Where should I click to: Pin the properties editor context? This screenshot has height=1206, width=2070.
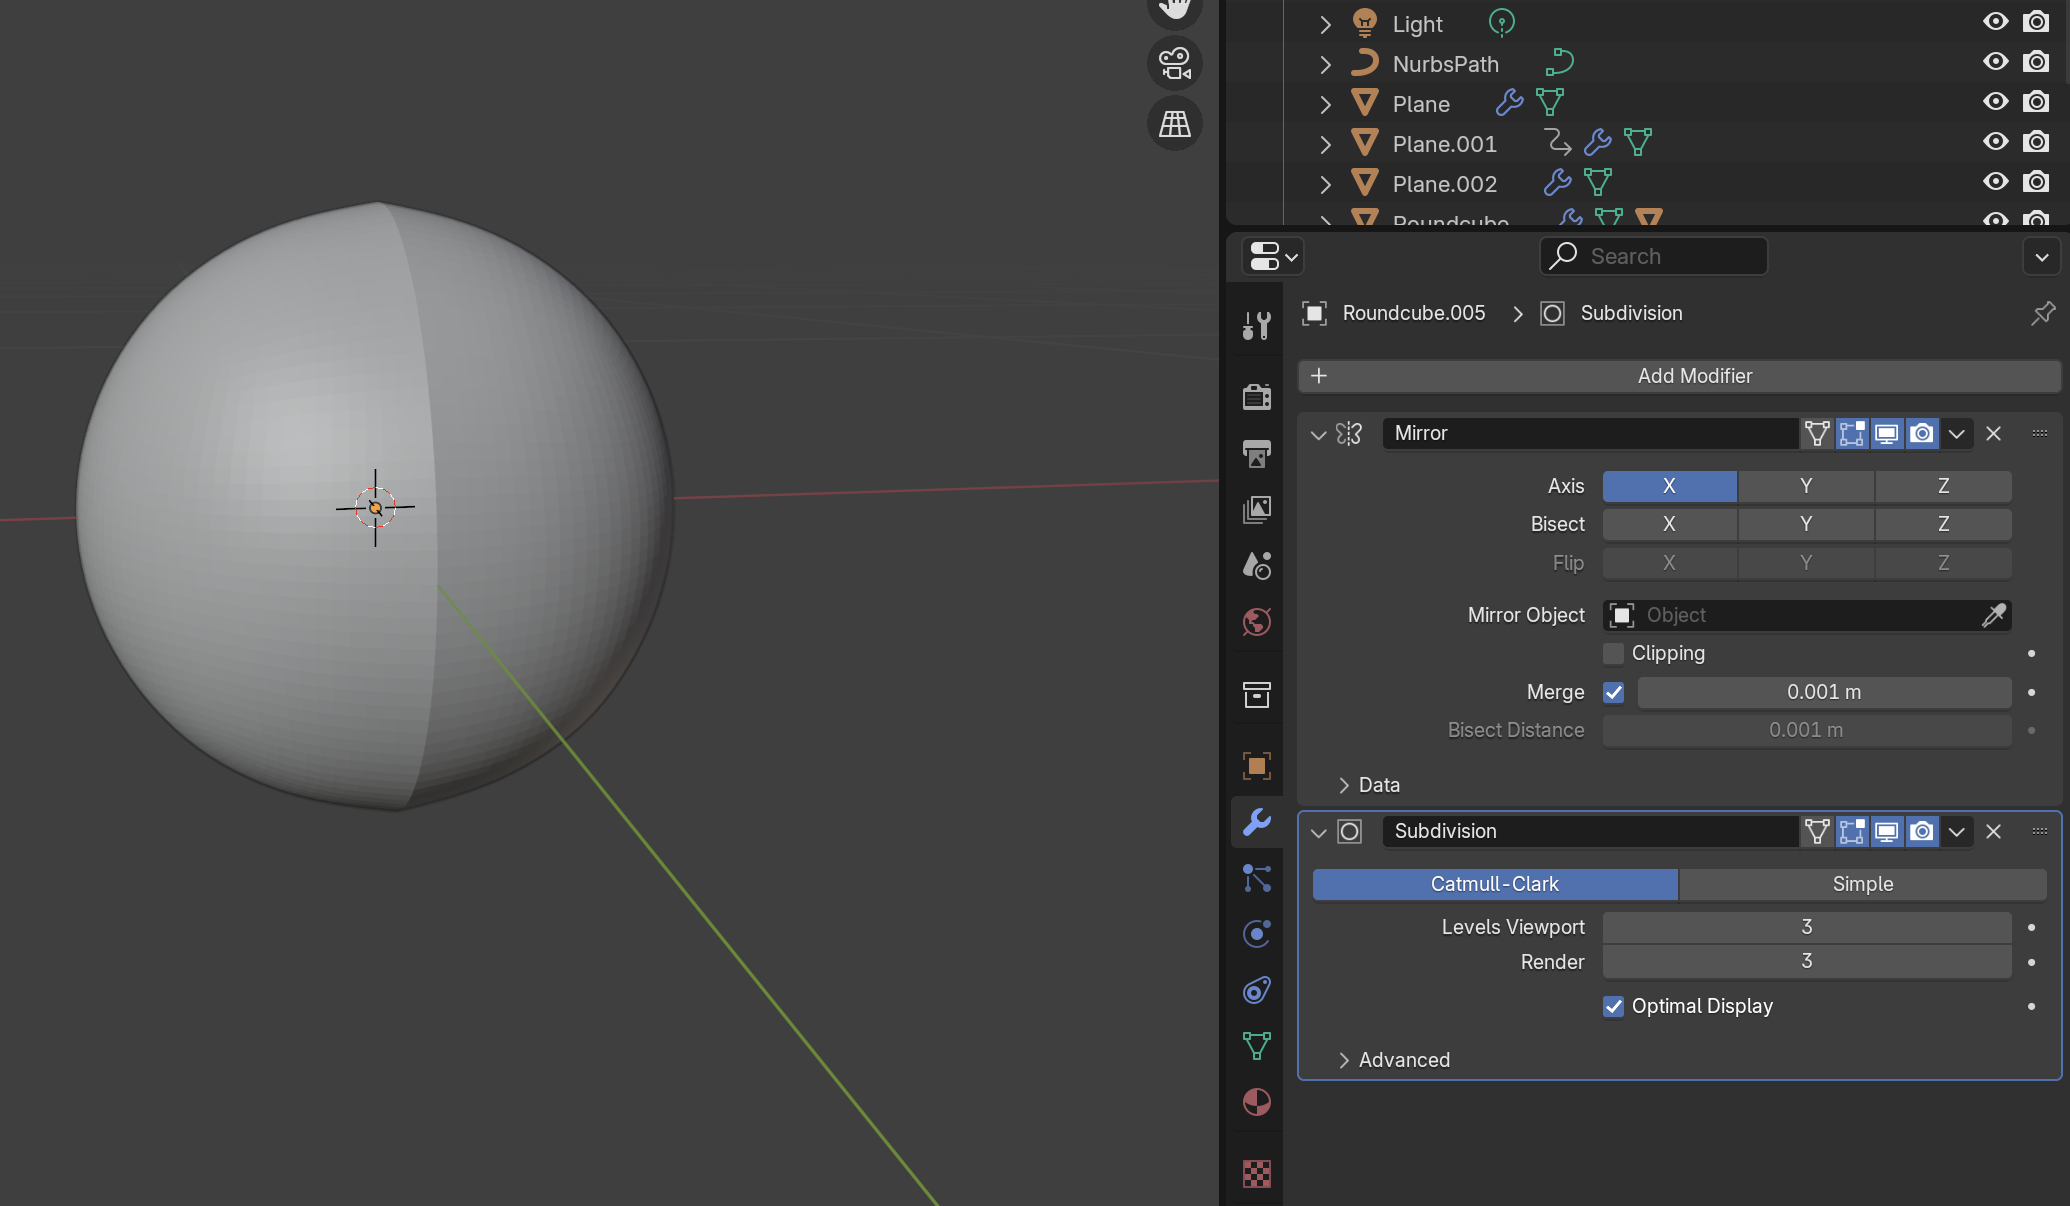pyautogui.click(x=2042, y=313)
